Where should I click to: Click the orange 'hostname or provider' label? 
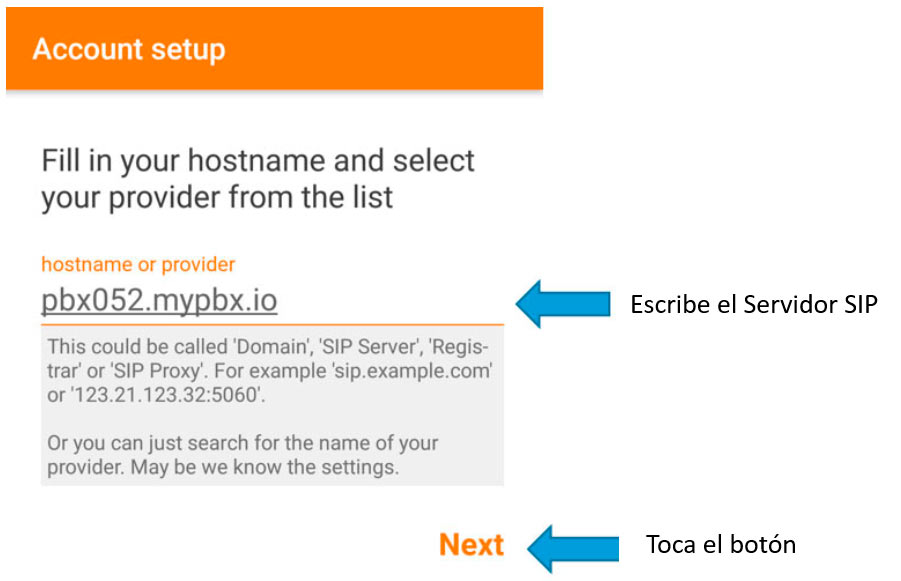138,265
